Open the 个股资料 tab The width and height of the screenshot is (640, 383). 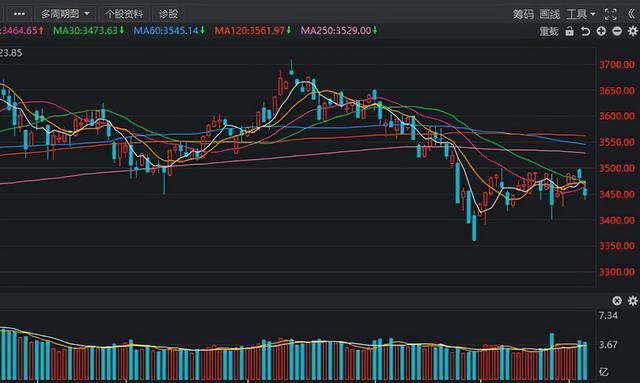tap(124, 14)
